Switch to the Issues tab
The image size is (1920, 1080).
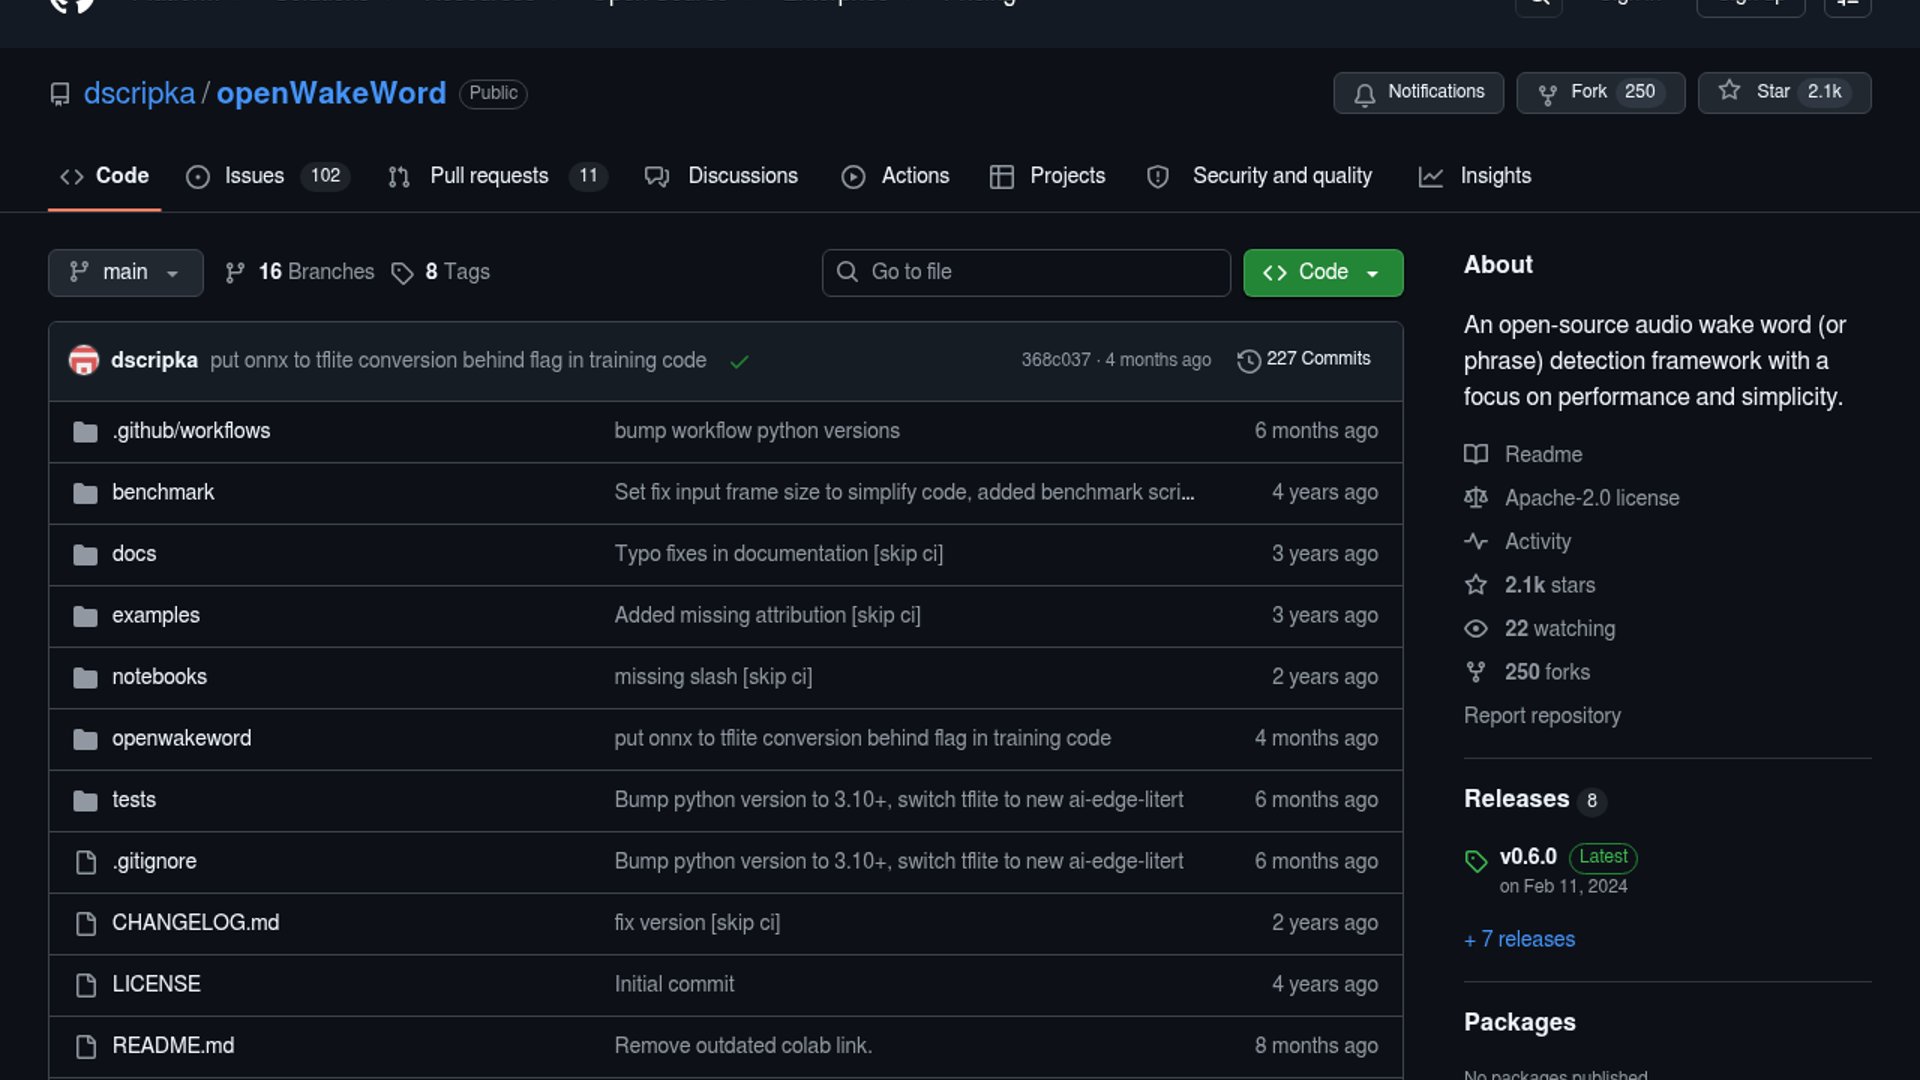(254, 176)
